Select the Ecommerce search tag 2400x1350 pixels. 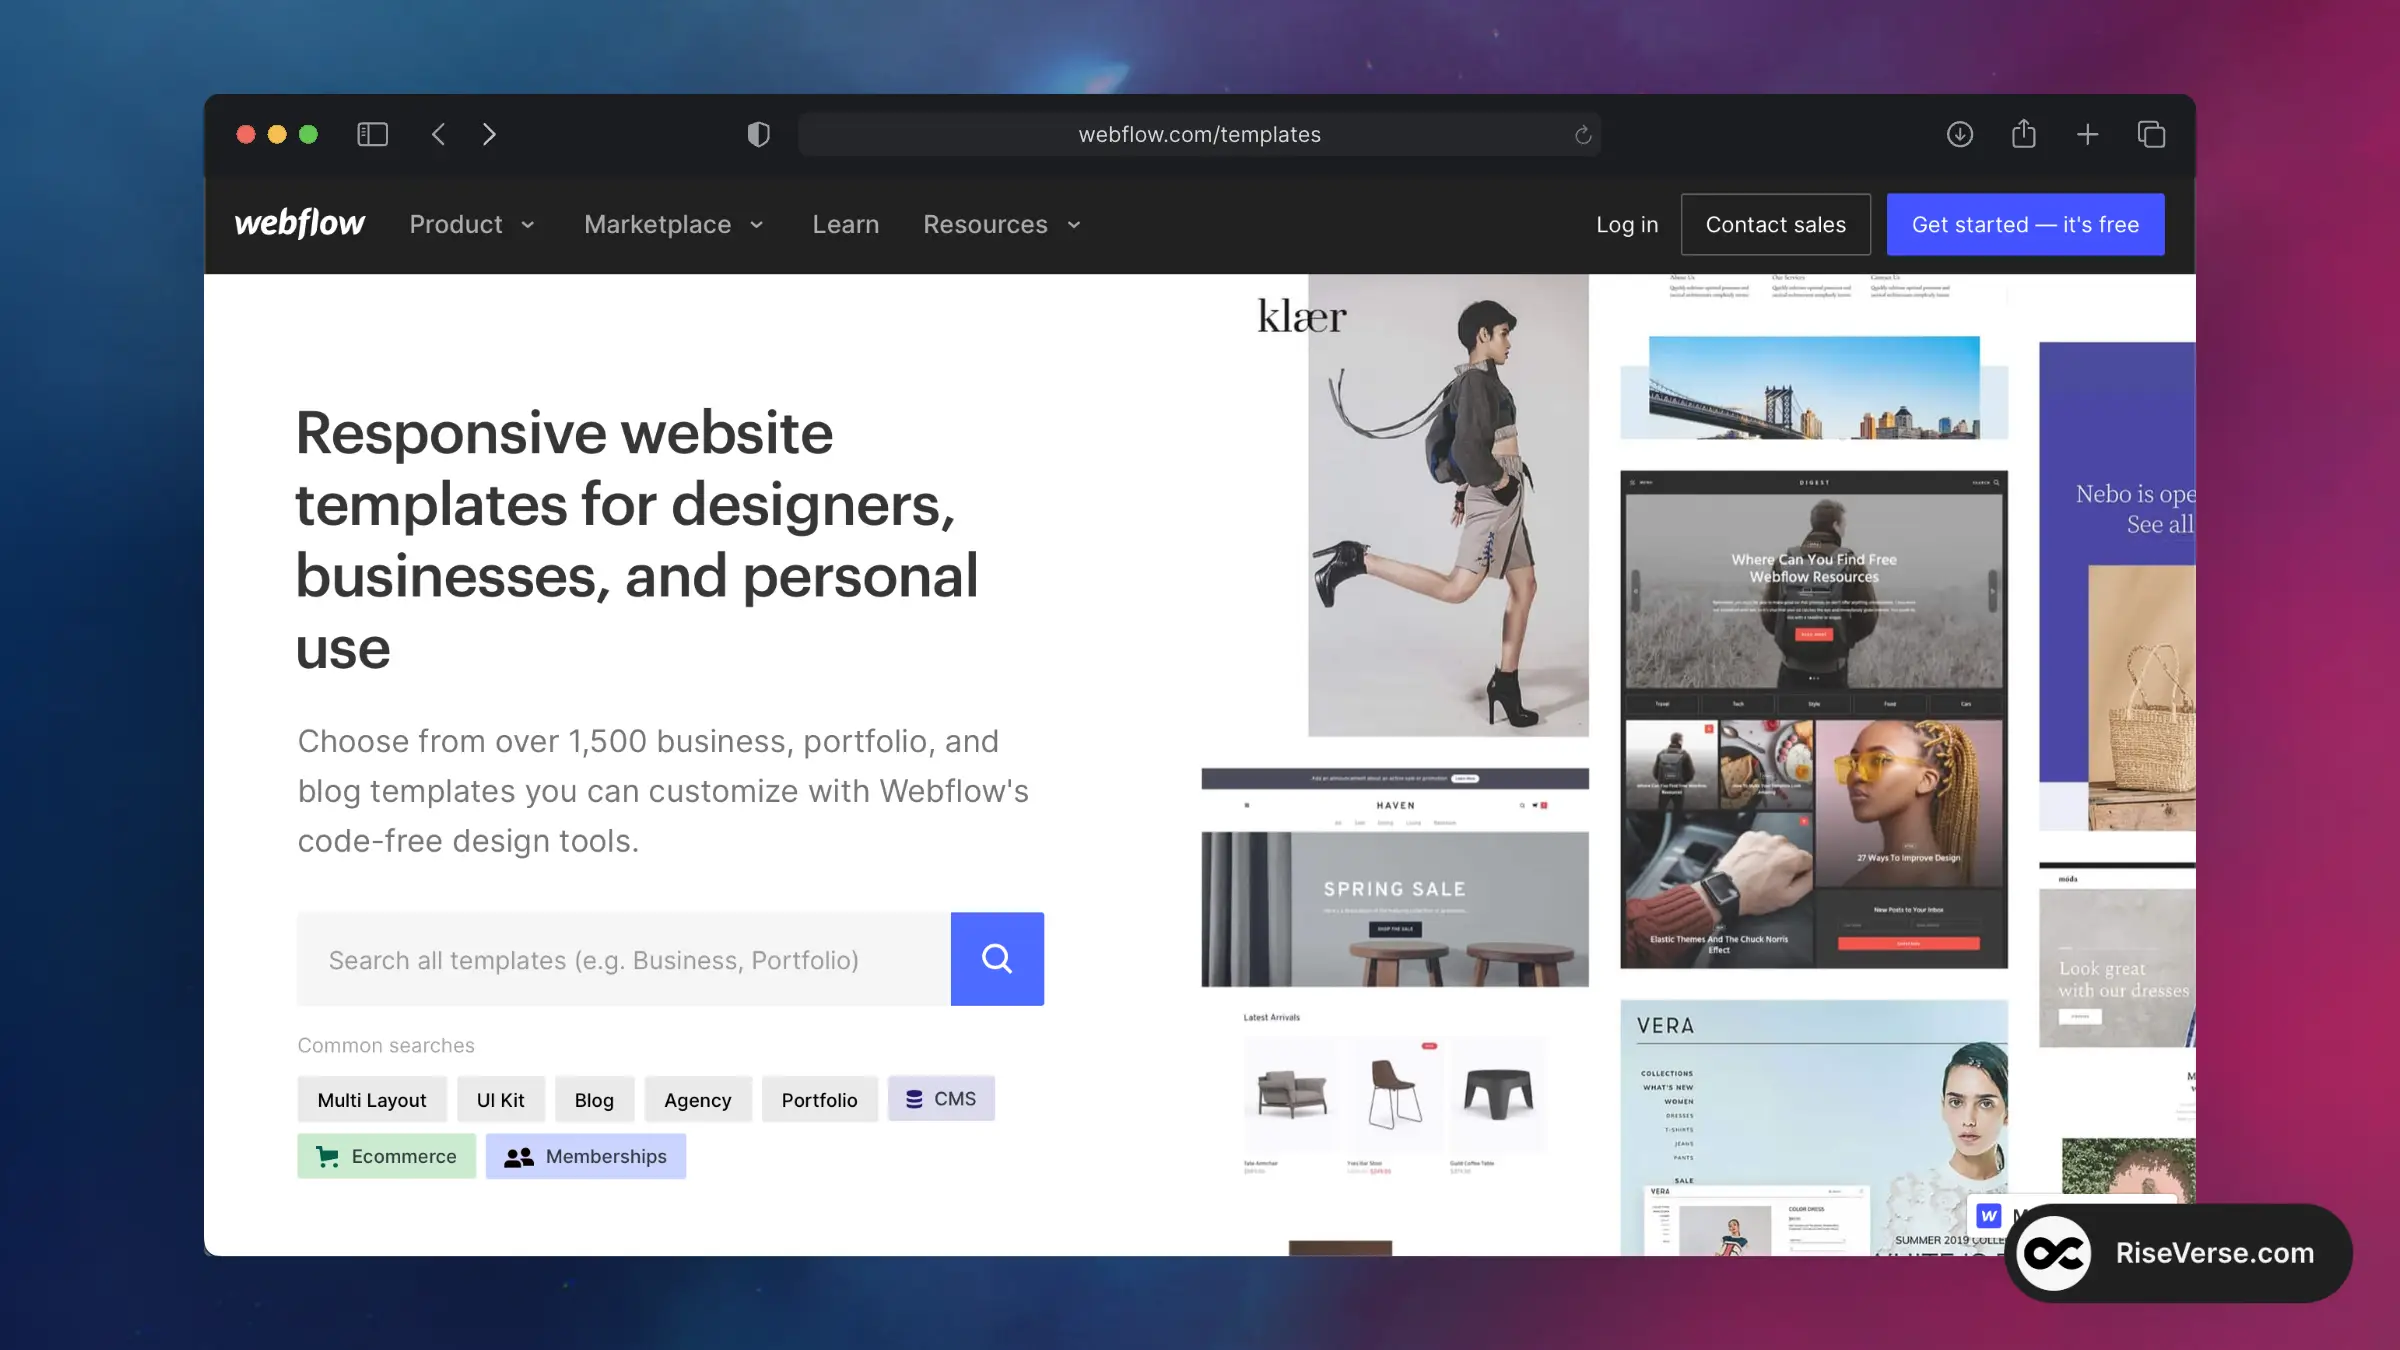(386, 1156)
